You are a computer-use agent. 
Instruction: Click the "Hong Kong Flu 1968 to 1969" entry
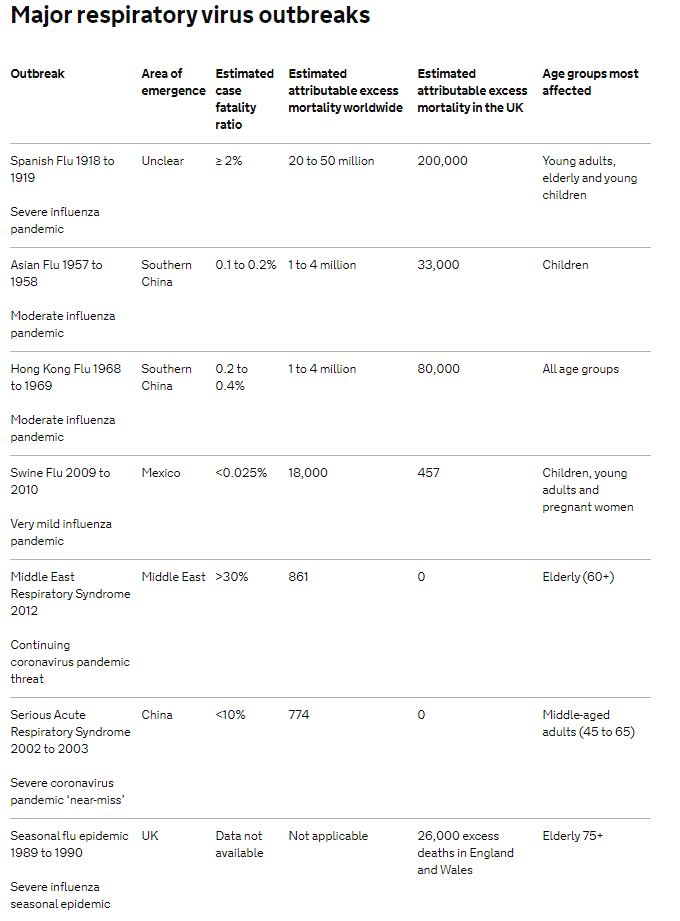tap(65, 377)
